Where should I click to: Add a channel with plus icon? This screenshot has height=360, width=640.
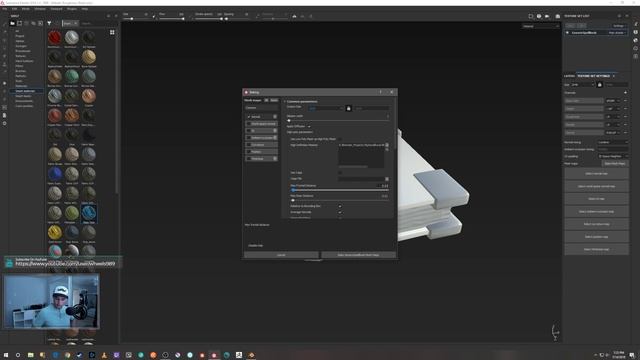click(625, 93)
